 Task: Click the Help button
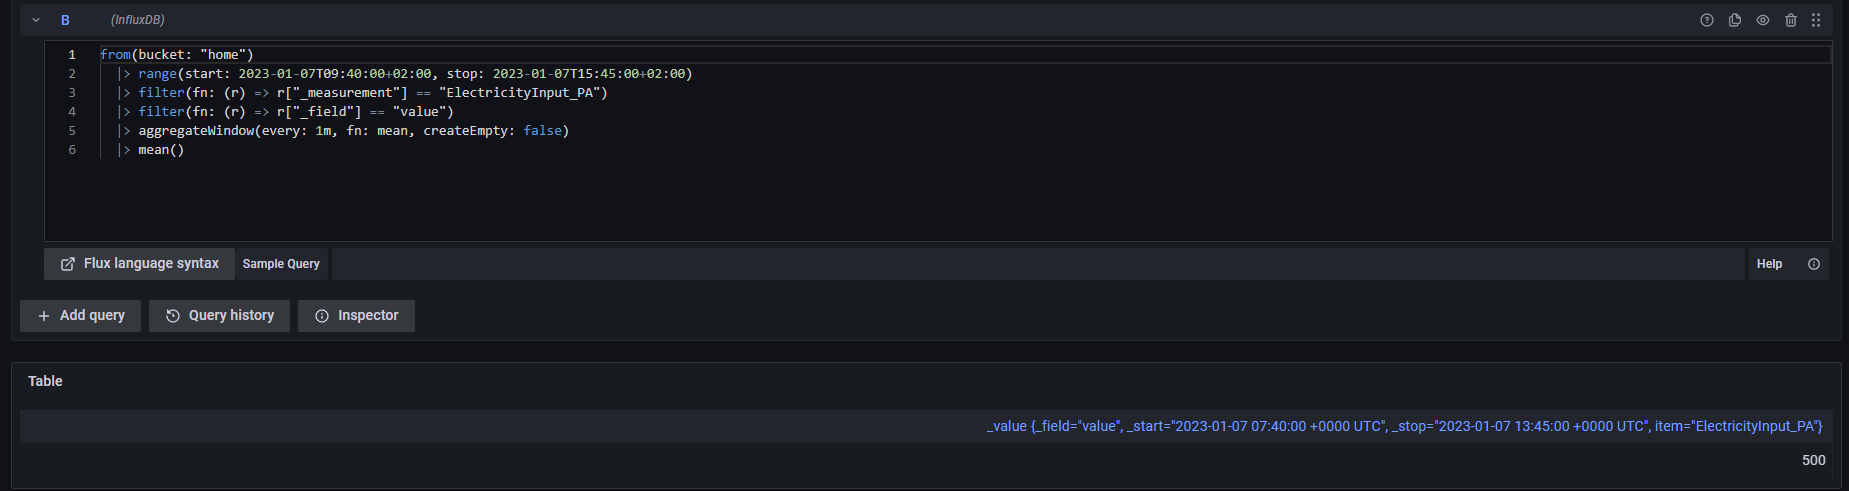tap(1769, 264)
